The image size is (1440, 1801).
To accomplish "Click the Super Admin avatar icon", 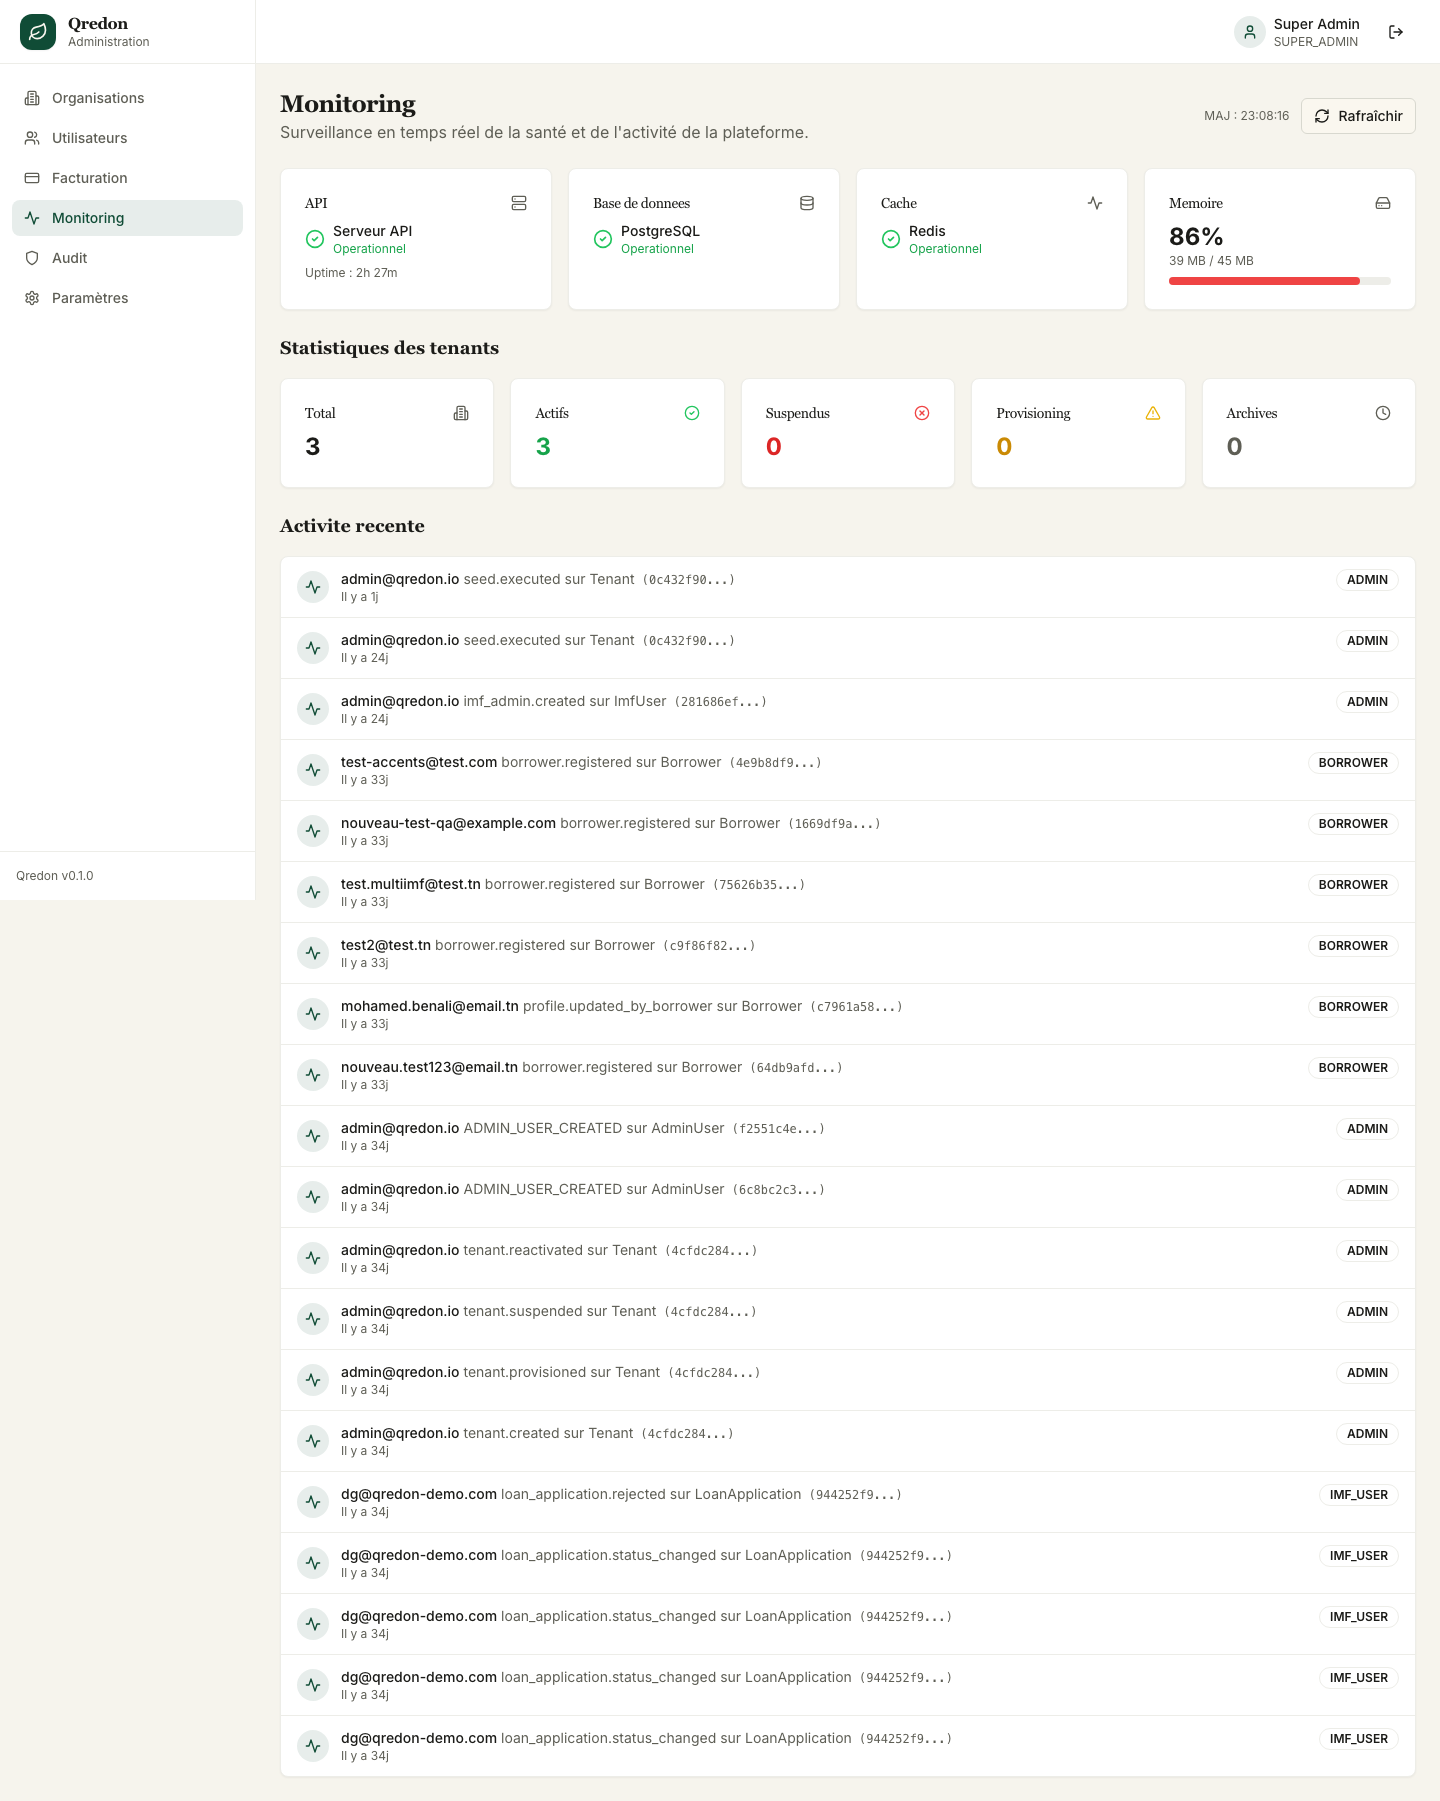I will 1250,32.
